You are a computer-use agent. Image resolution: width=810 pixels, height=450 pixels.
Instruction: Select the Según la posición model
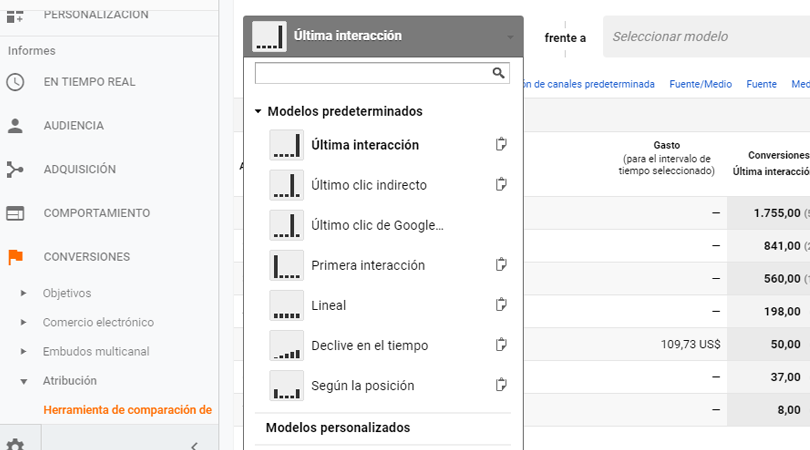[x=363, y=386]
